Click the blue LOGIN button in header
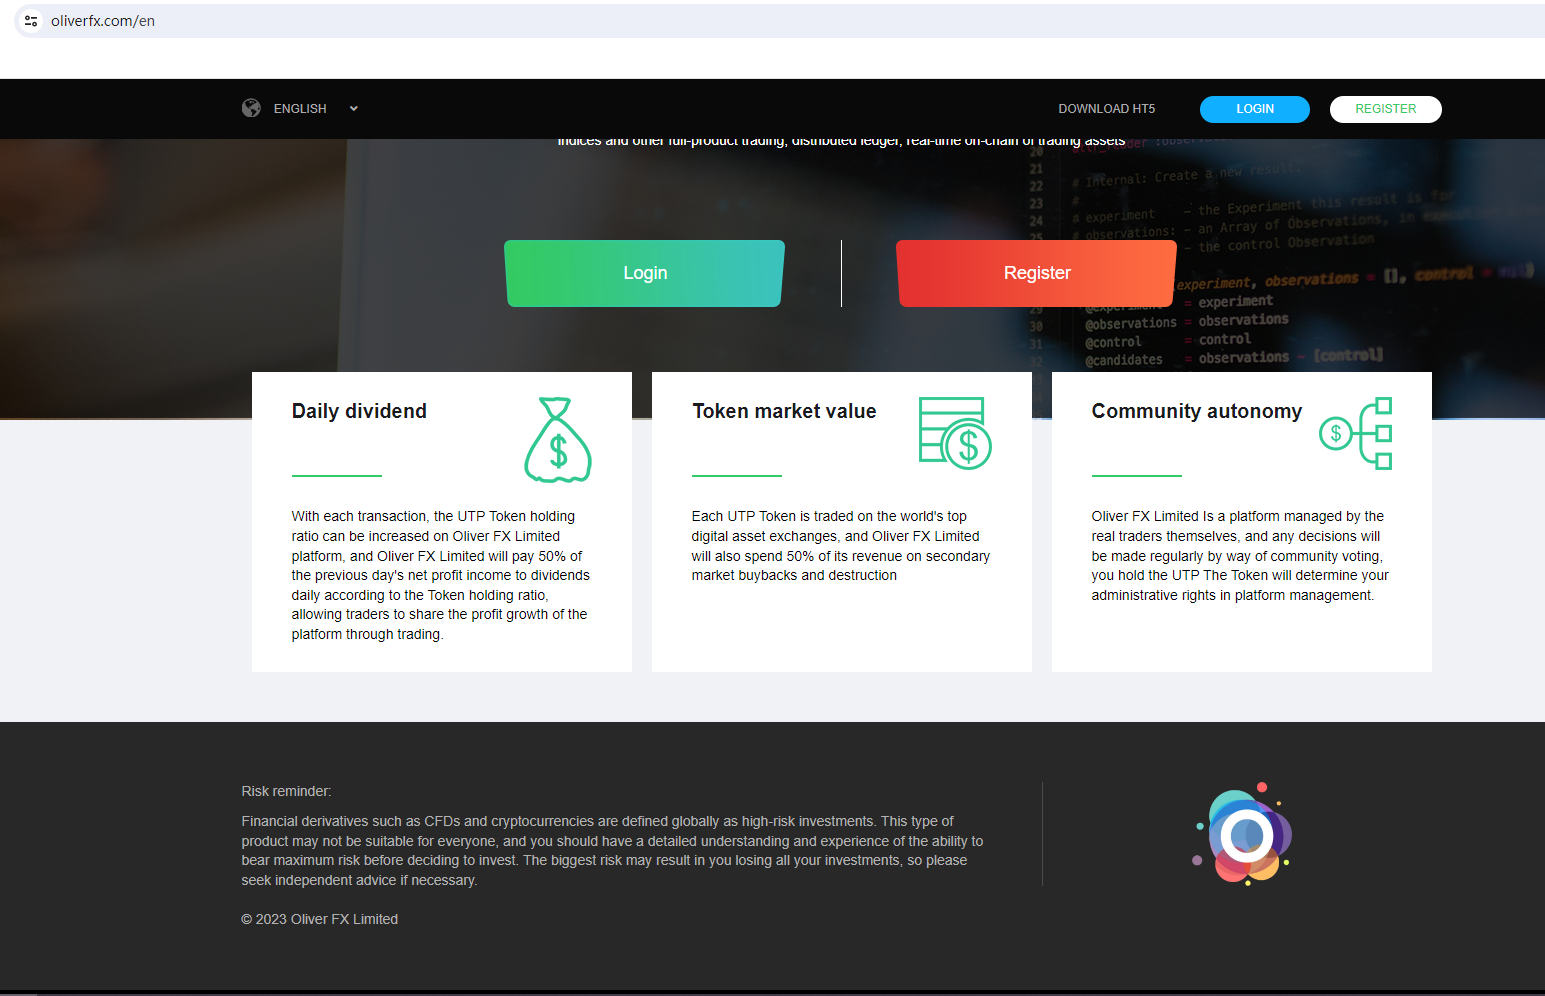 1255,109
